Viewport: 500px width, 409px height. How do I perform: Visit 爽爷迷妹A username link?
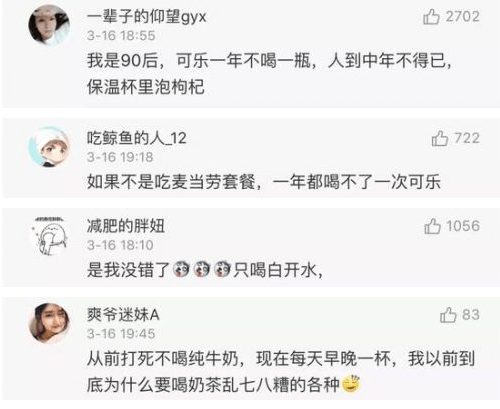(x=123, y=314)
